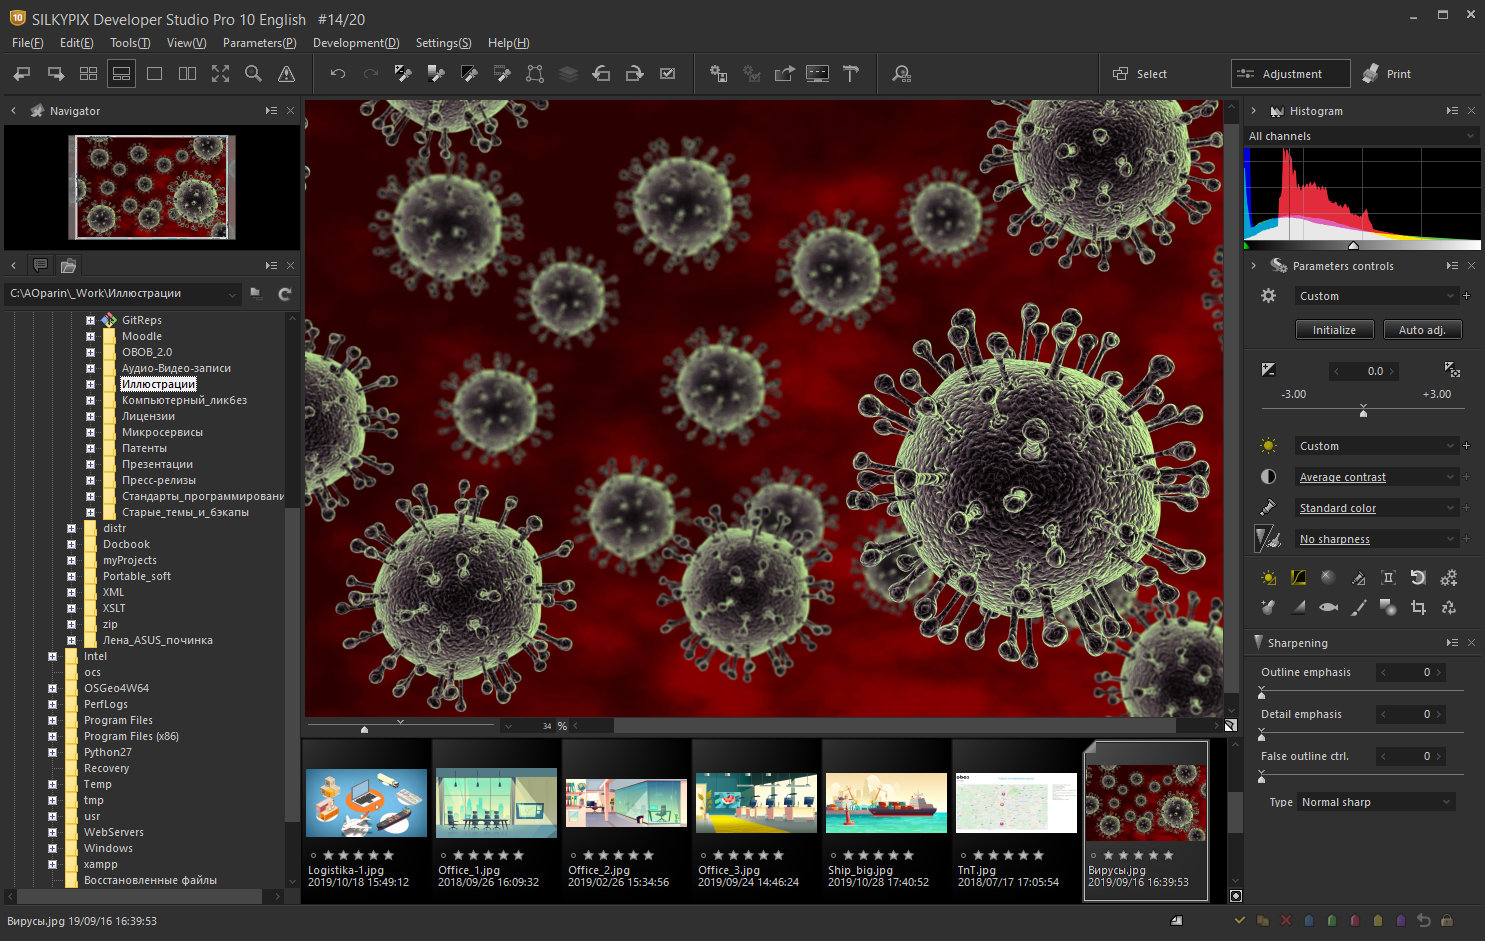
Task: Toggle the Adjustment mode button
Action: pos(1290,74)
